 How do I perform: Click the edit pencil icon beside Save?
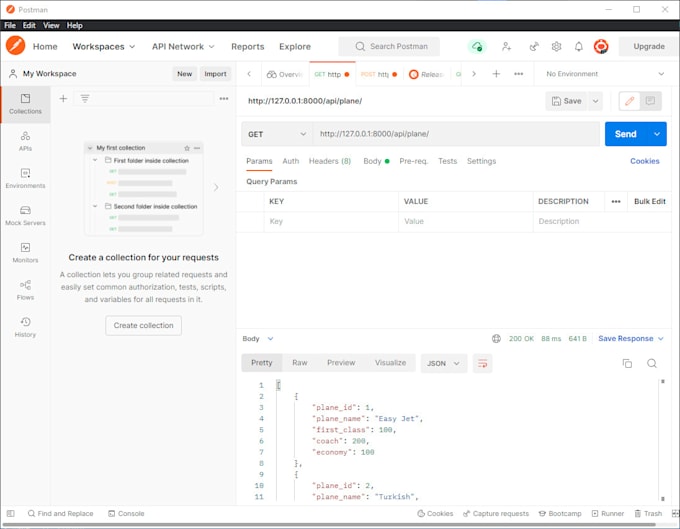(x=629, y=101)
